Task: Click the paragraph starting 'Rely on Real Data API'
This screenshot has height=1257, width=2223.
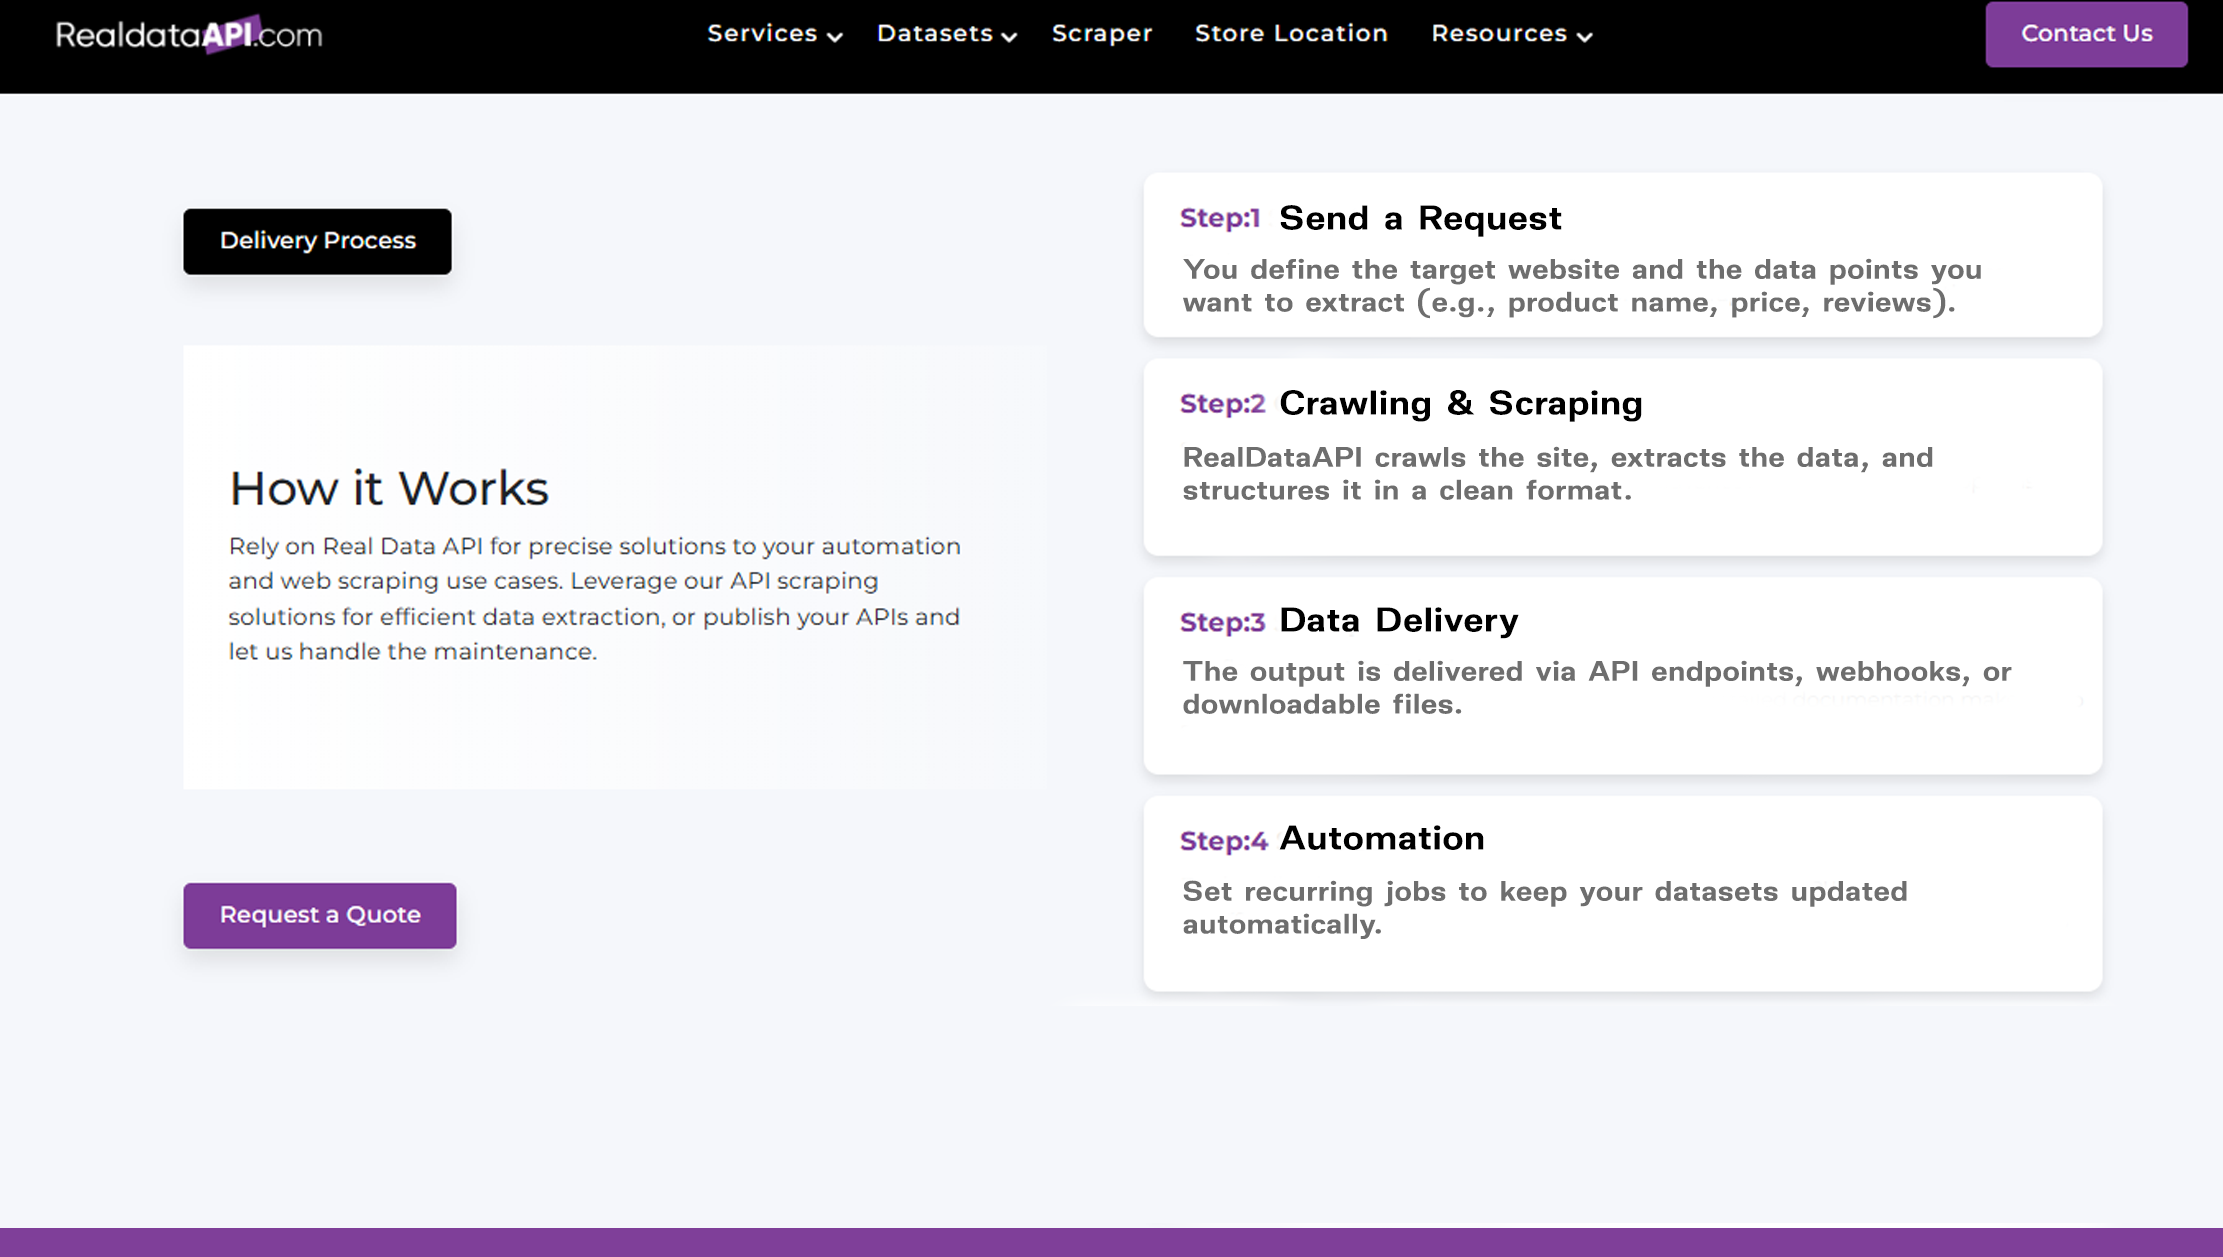Action: (x=595, y=599)
